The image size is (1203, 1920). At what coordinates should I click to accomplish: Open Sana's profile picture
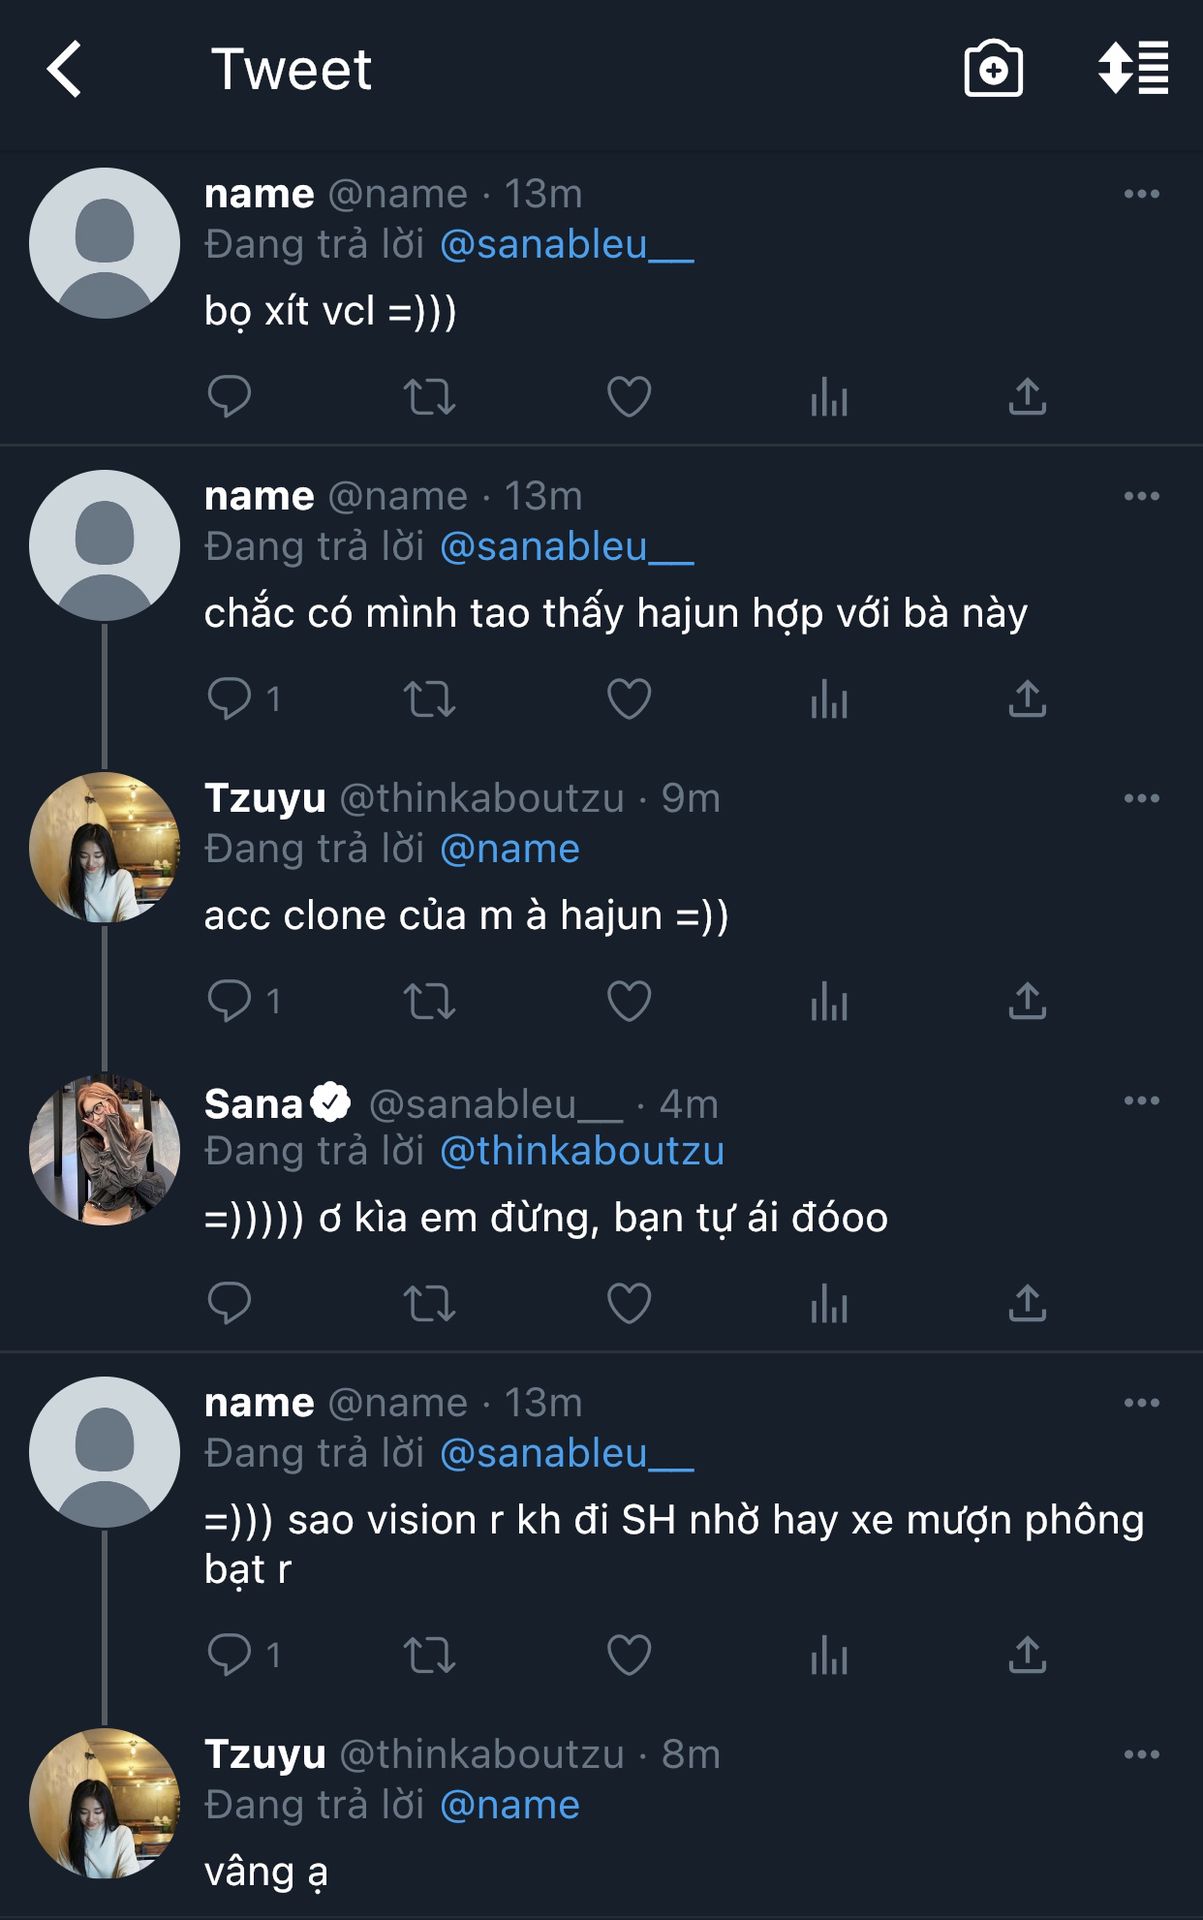point(105,1149)
